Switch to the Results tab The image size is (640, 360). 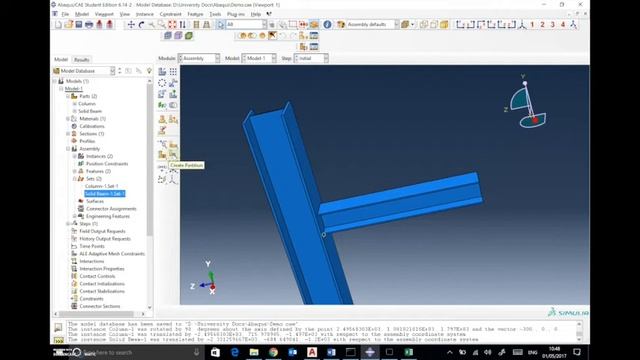tap(82, 60)
